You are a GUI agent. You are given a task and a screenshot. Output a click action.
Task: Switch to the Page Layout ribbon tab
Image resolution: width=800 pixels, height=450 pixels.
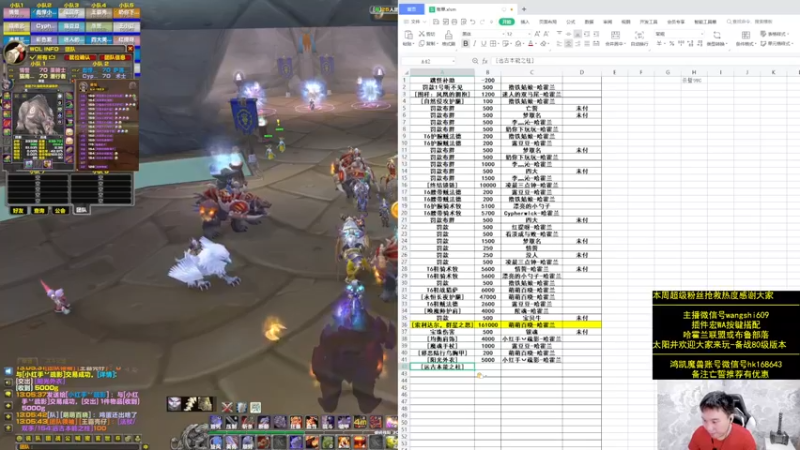[547, 22]
